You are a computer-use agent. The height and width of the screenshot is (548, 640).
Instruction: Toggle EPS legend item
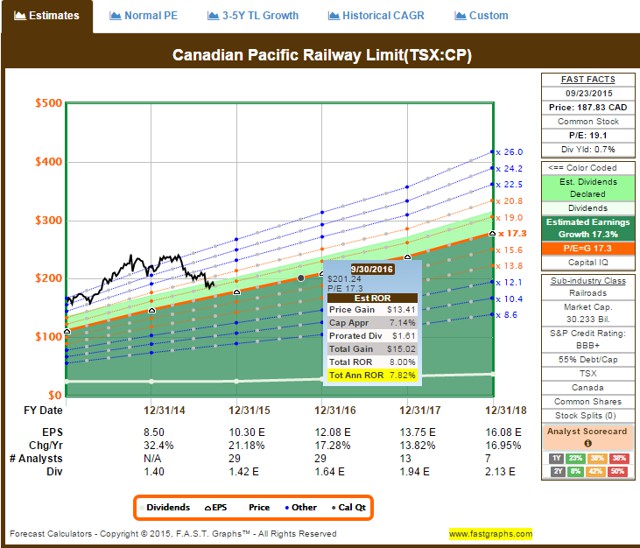(x=216, y=507)
